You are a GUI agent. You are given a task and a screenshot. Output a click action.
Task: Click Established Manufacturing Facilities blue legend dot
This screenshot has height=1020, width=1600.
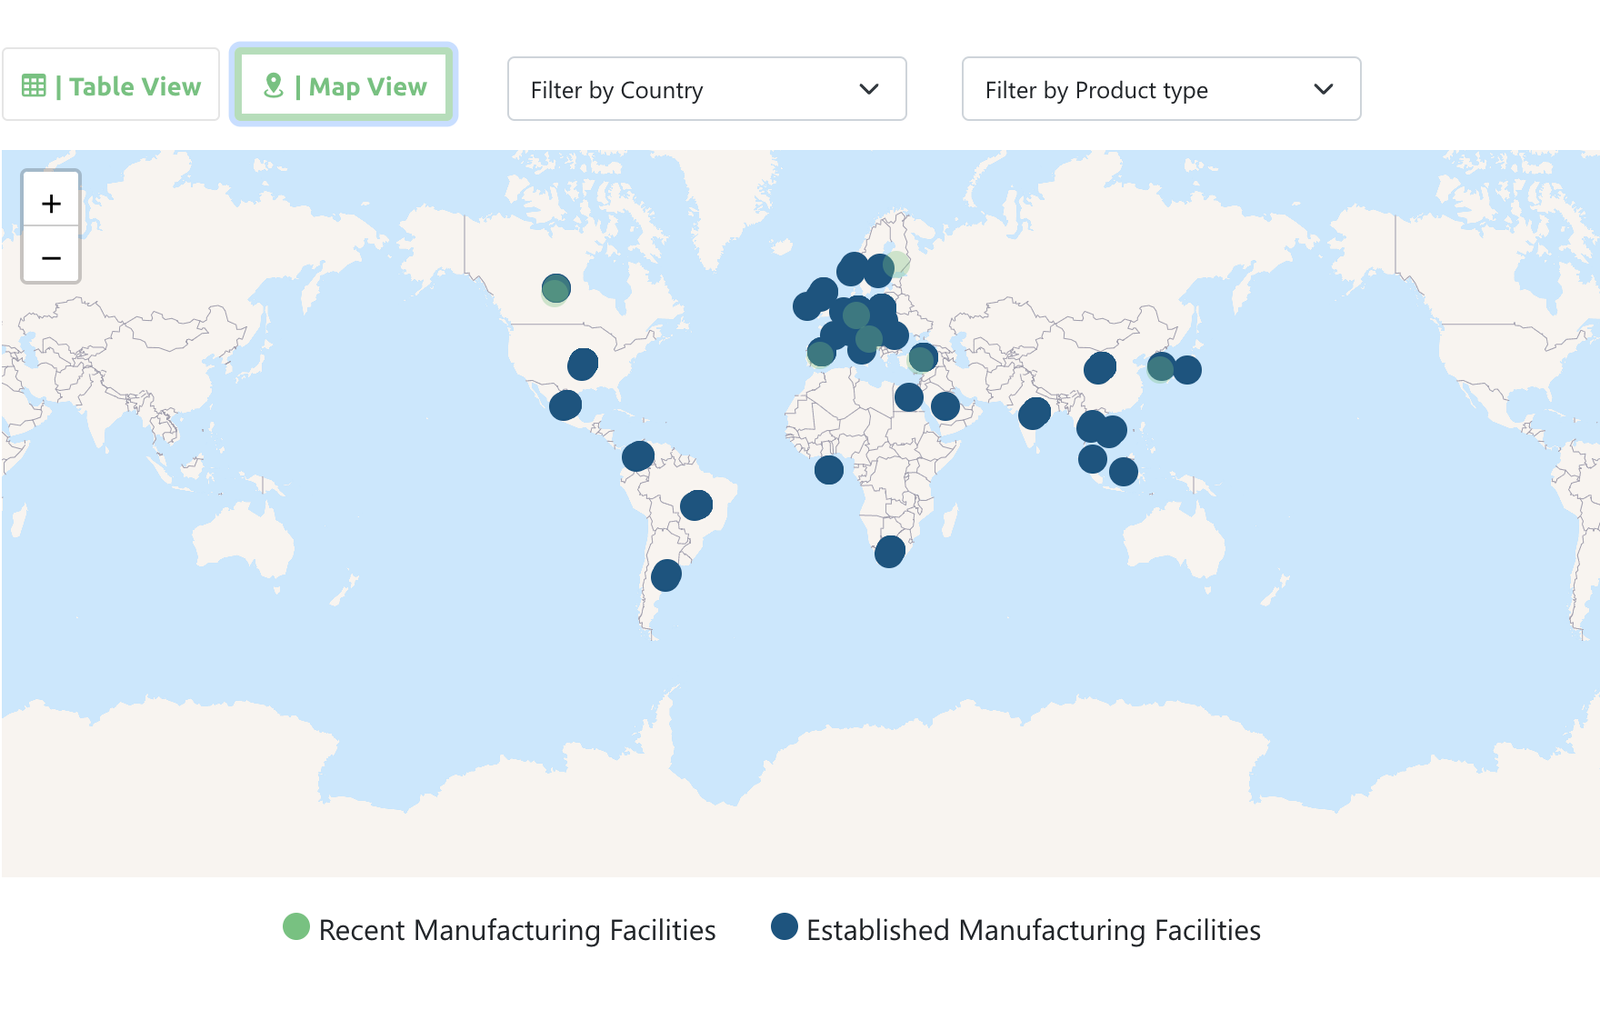(784, 927)
